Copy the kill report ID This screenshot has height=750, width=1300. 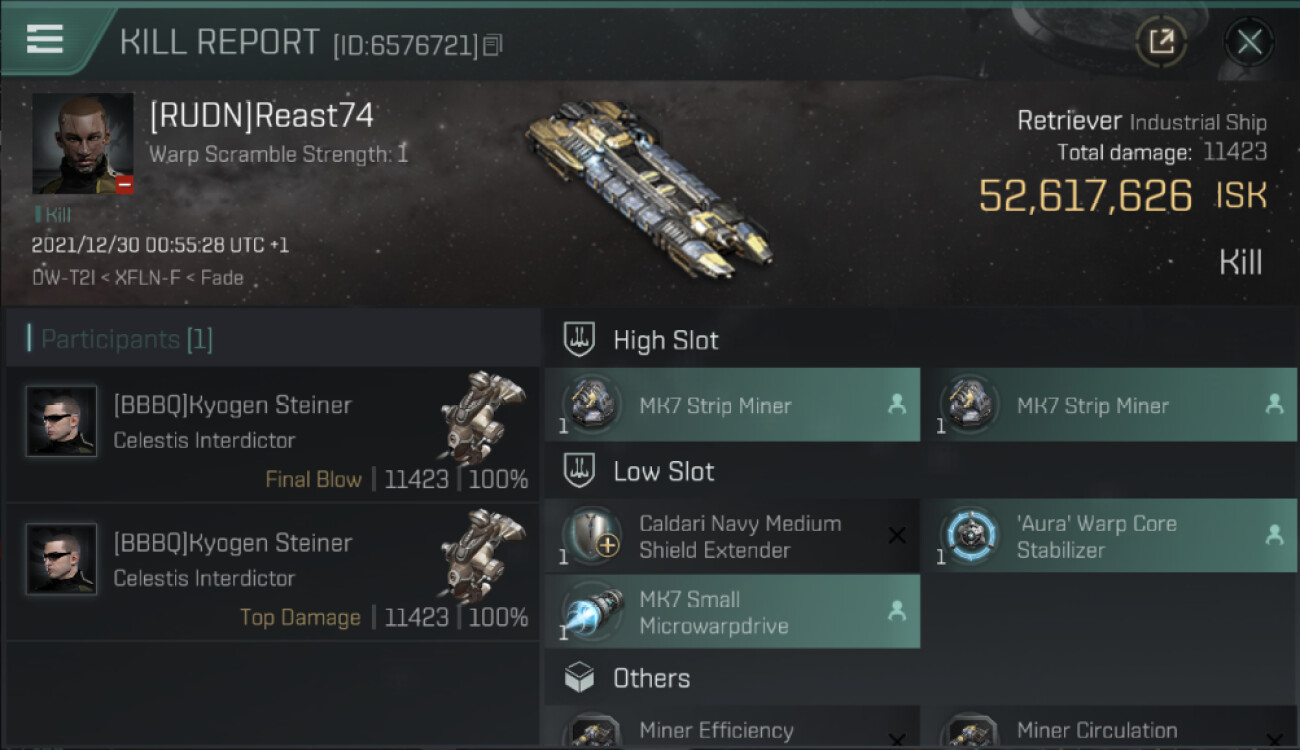[492, 45]
